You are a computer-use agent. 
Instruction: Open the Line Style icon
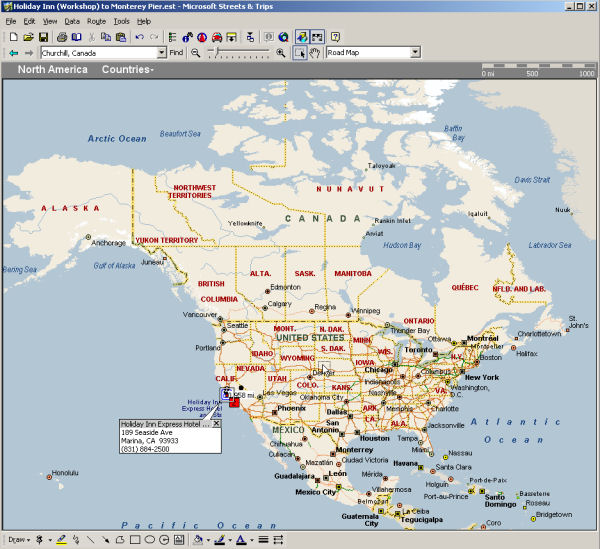263,540
